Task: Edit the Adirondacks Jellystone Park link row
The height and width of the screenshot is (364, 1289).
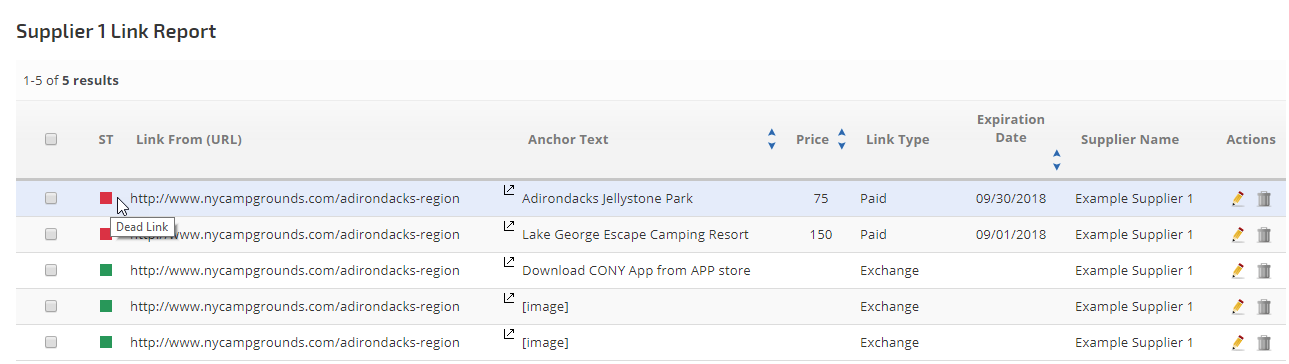Action: 1238,199
